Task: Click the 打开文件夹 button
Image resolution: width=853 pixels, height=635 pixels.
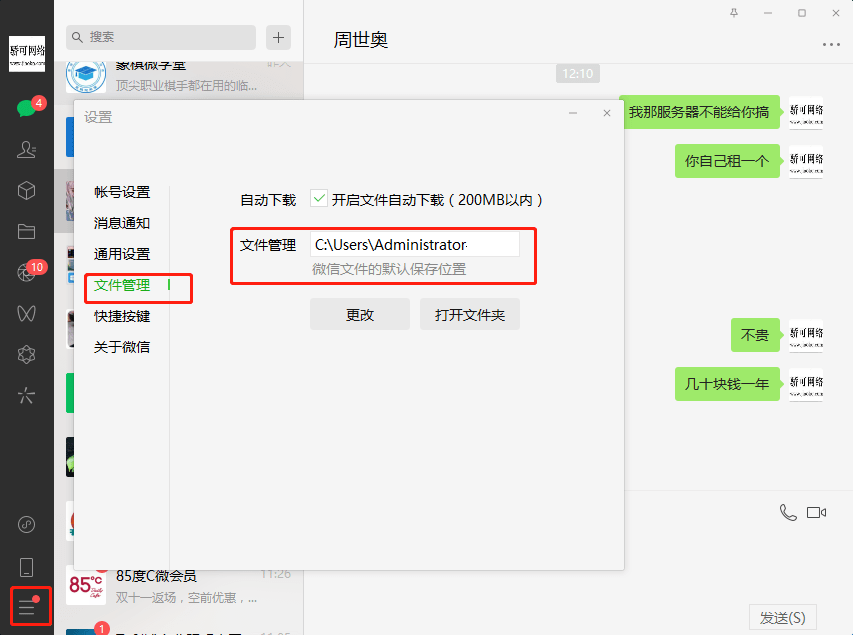Action: 469,314
